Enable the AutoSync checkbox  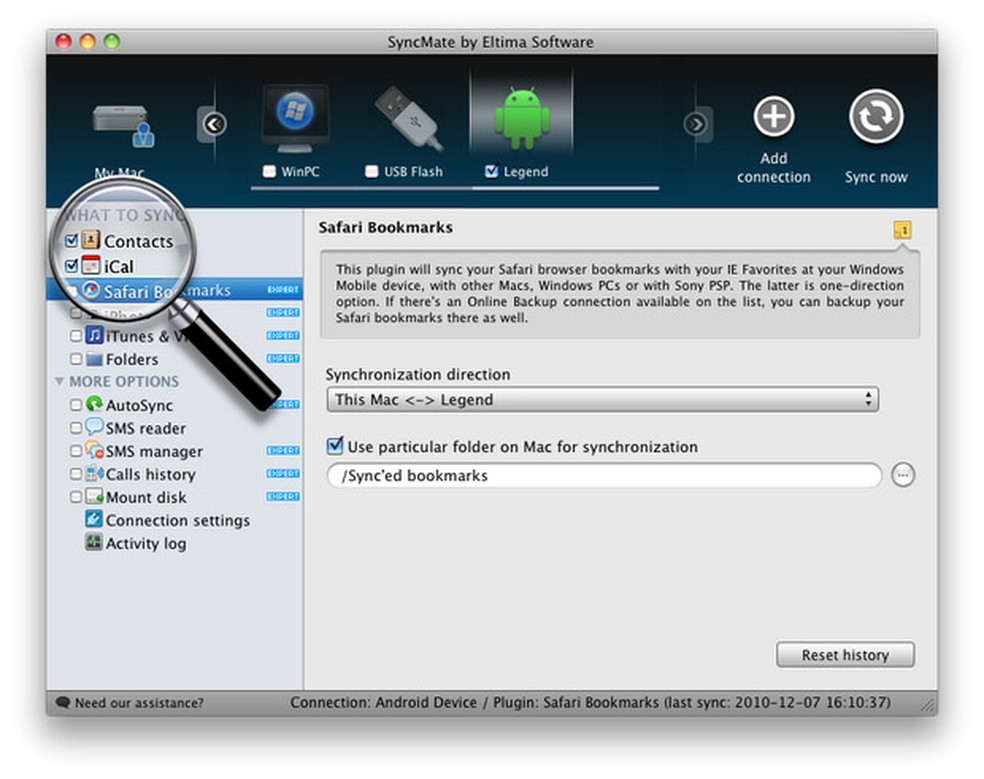point(76,405)
